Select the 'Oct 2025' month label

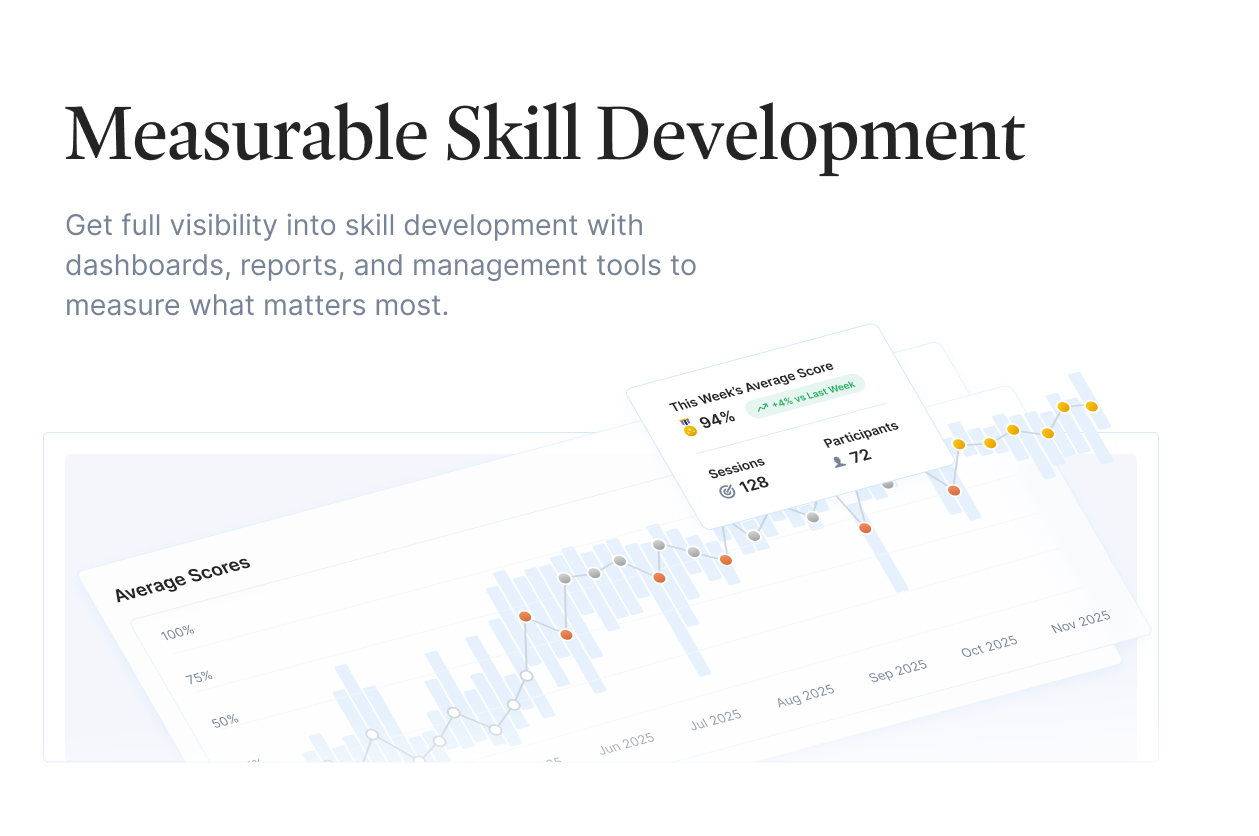tap(989, 645)
